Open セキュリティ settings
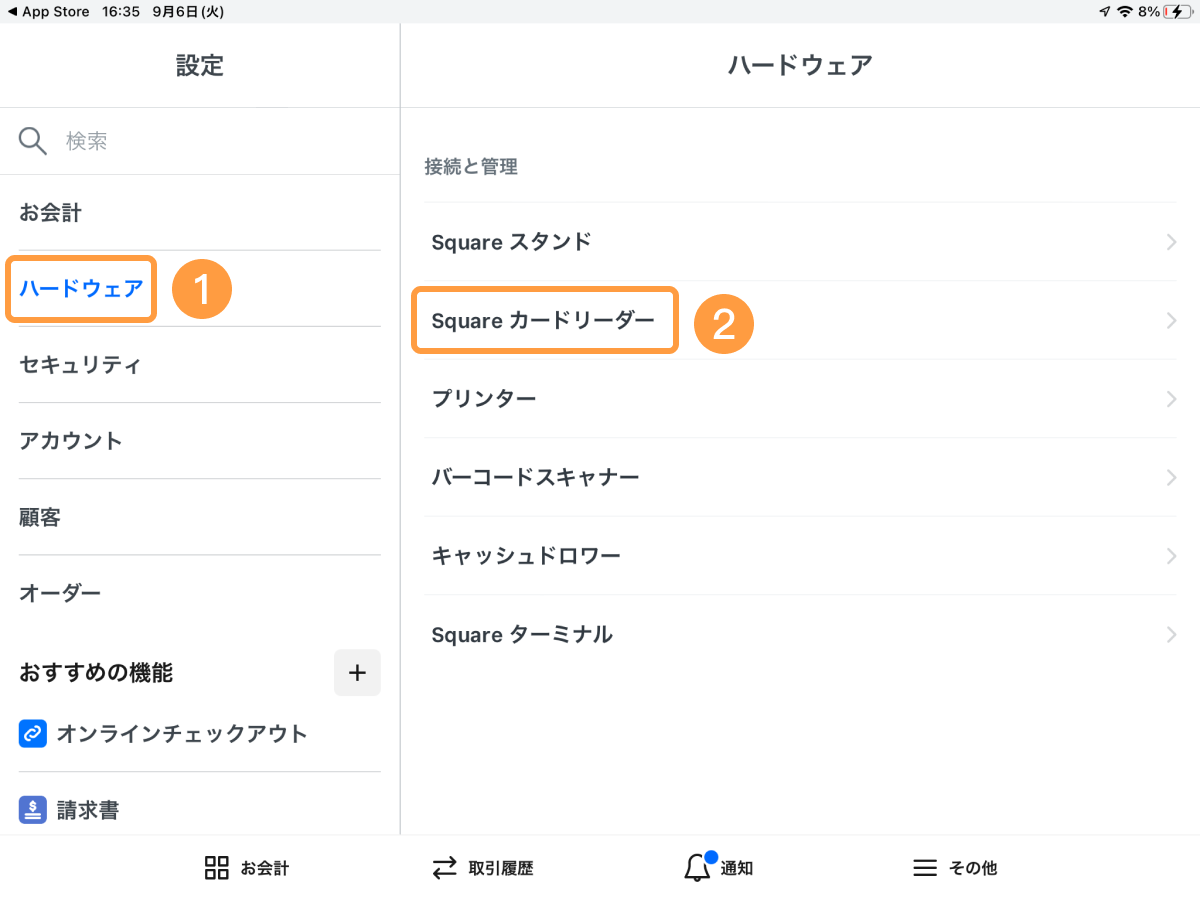This screenshot has width=1200, height=900. pyautogui.click(x=200, y=365)
